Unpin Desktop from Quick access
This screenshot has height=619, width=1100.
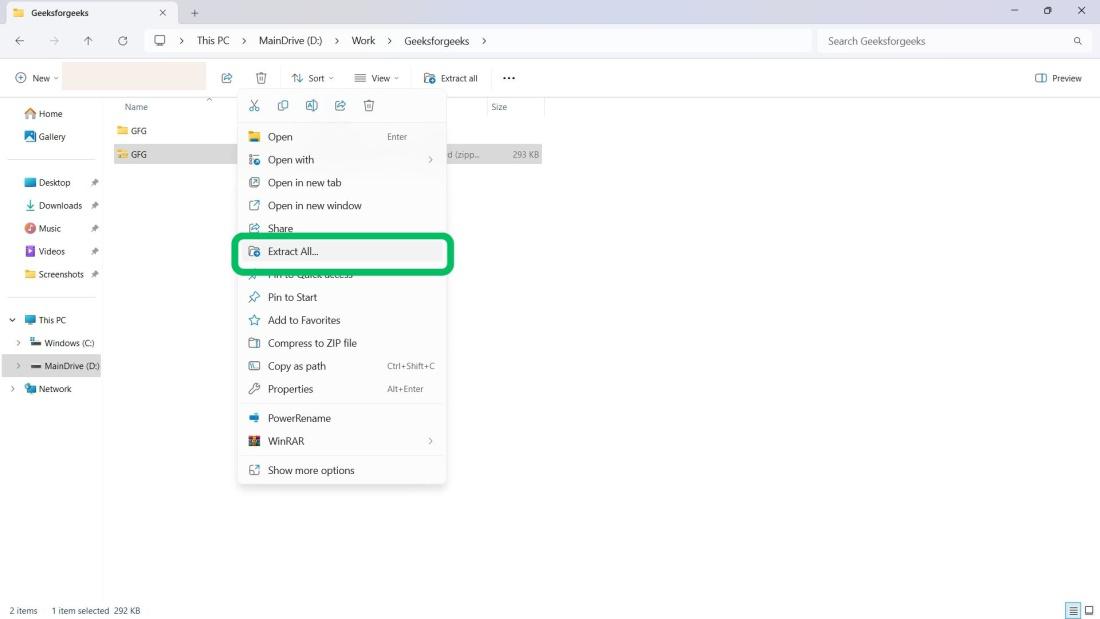tap(95, 182)
